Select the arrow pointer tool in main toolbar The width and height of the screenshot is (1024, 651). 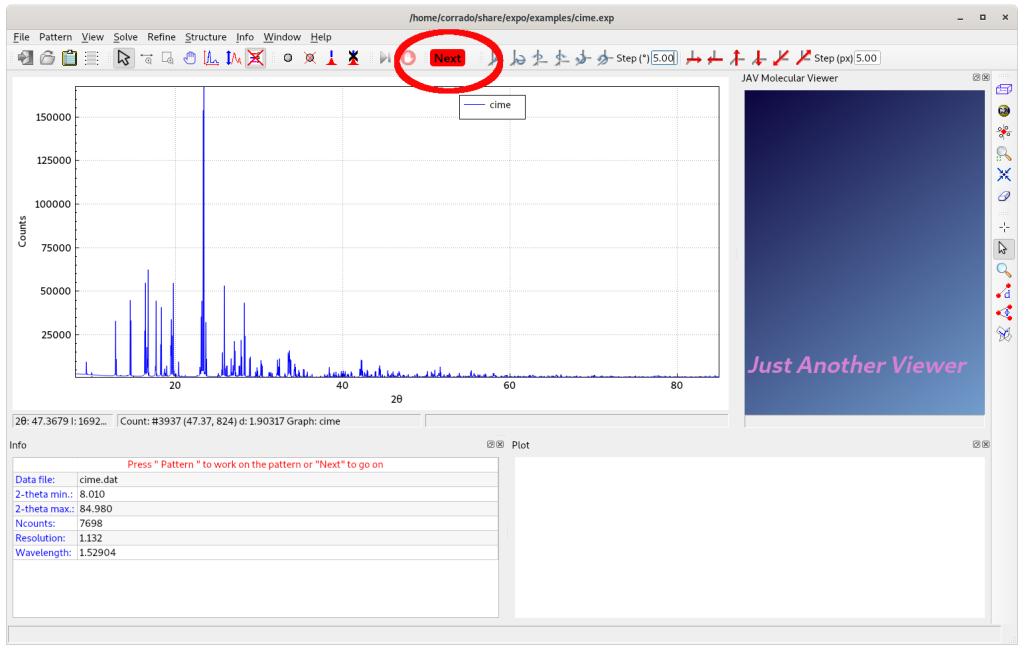pyautogui.click(x=123, y=58)
